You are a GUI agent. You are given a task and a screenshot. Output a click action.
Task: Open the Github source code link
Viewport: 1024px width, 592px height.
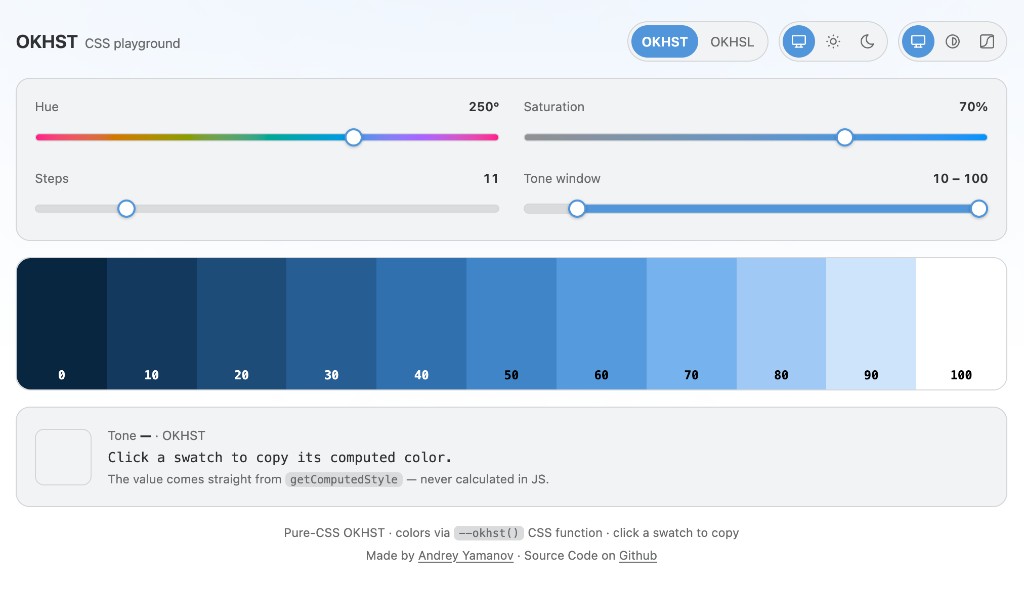pyautogui.click(x=638, y=556)
